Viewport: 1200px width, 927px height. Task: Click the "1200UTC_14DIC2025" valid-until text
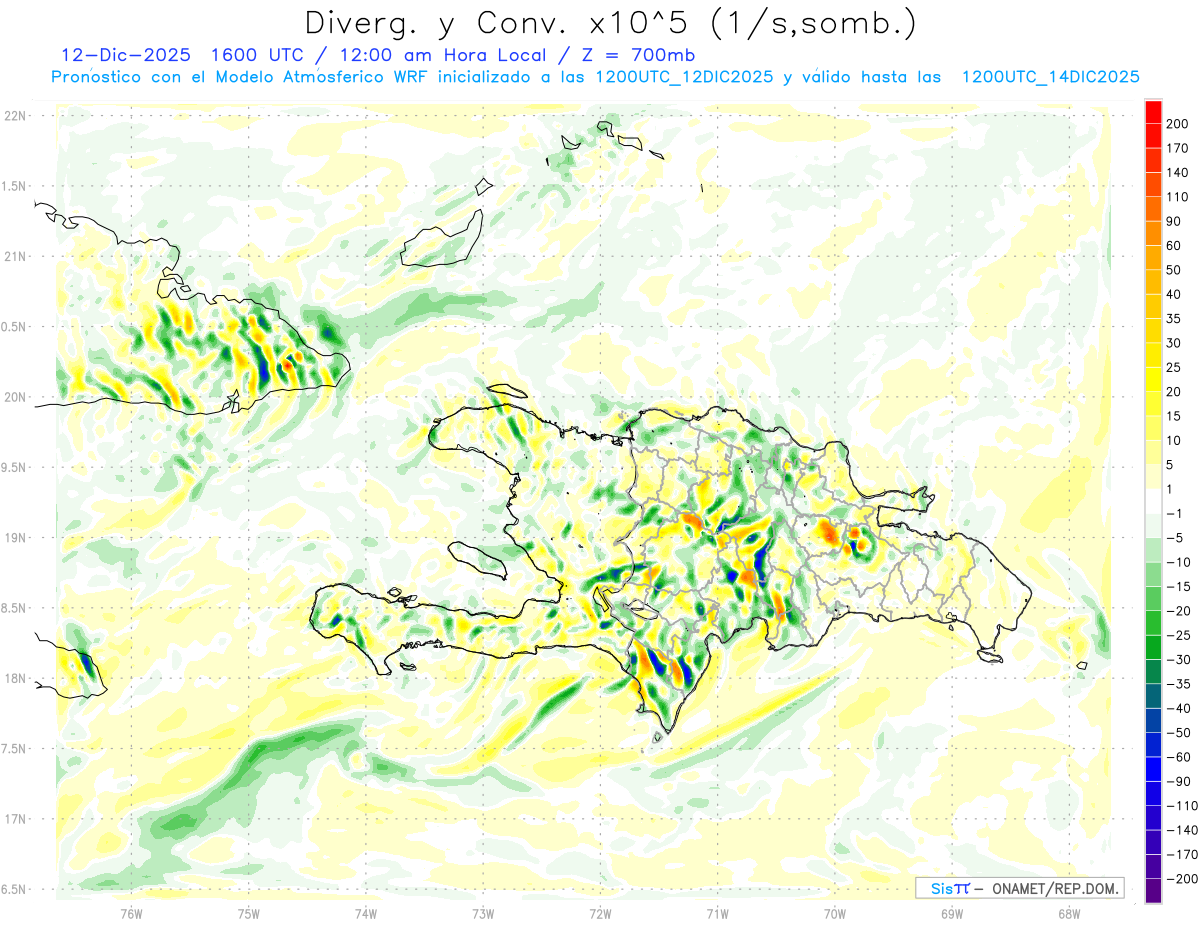pyautogui.click(x=1050, y=77)
